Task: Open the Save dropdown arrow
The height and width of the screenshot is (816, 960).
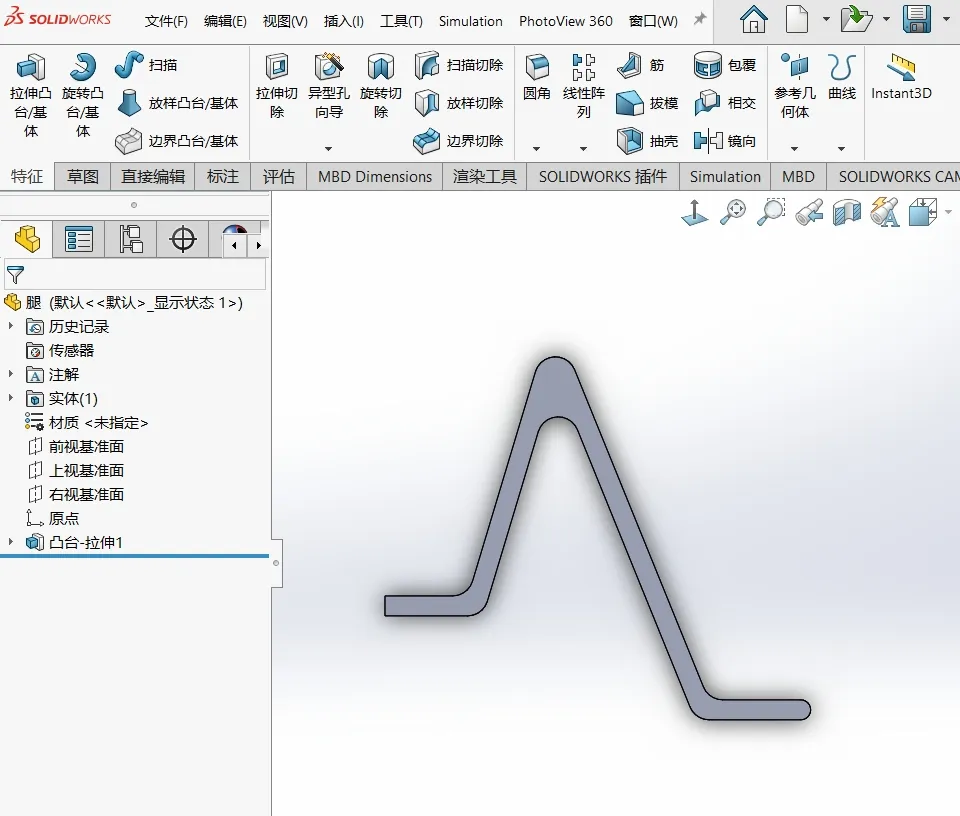Action: click(947, 20)
